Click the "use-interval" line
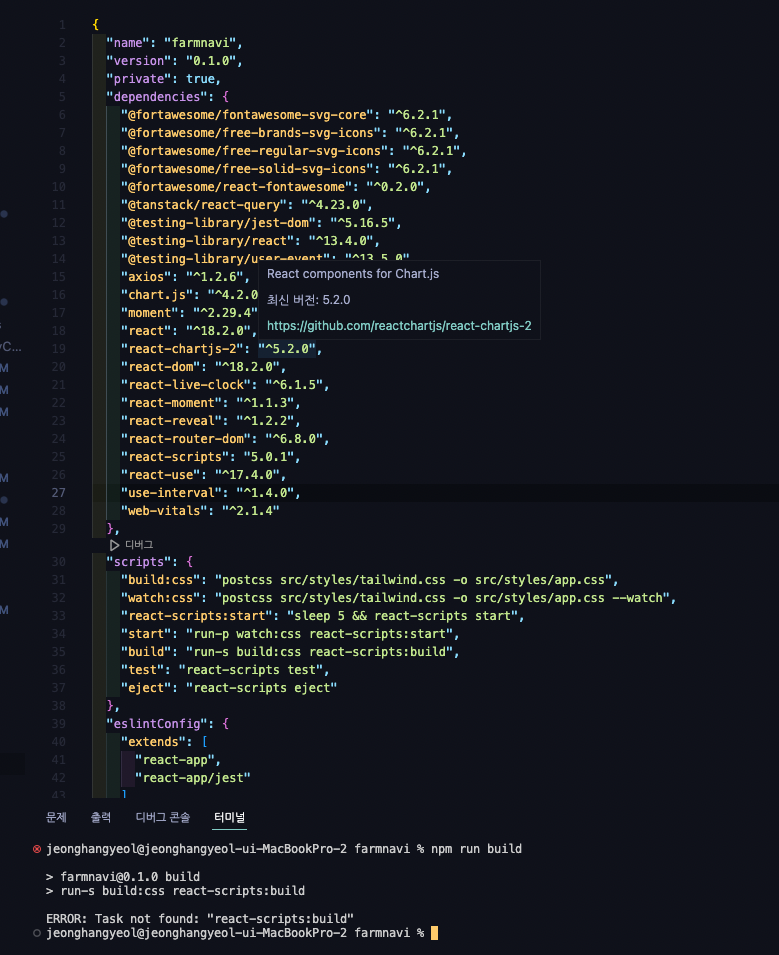779x955 pixels. [211, 493]
